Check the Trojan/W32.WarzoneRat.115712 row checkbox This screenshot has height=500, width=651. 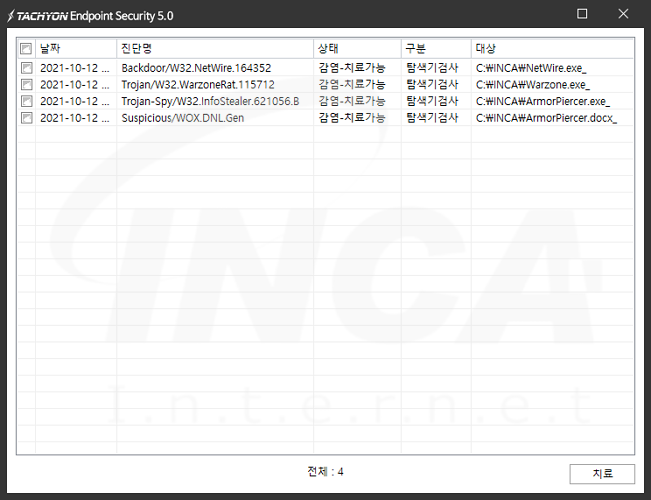pos(27,85)
